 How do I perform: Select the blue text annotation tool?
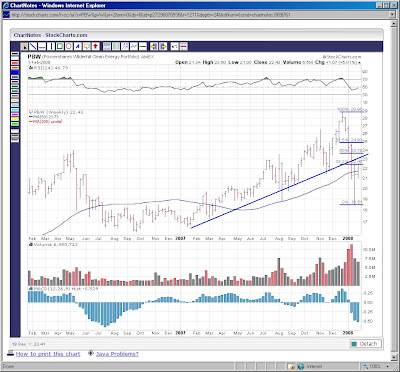(x=78, y=46)
